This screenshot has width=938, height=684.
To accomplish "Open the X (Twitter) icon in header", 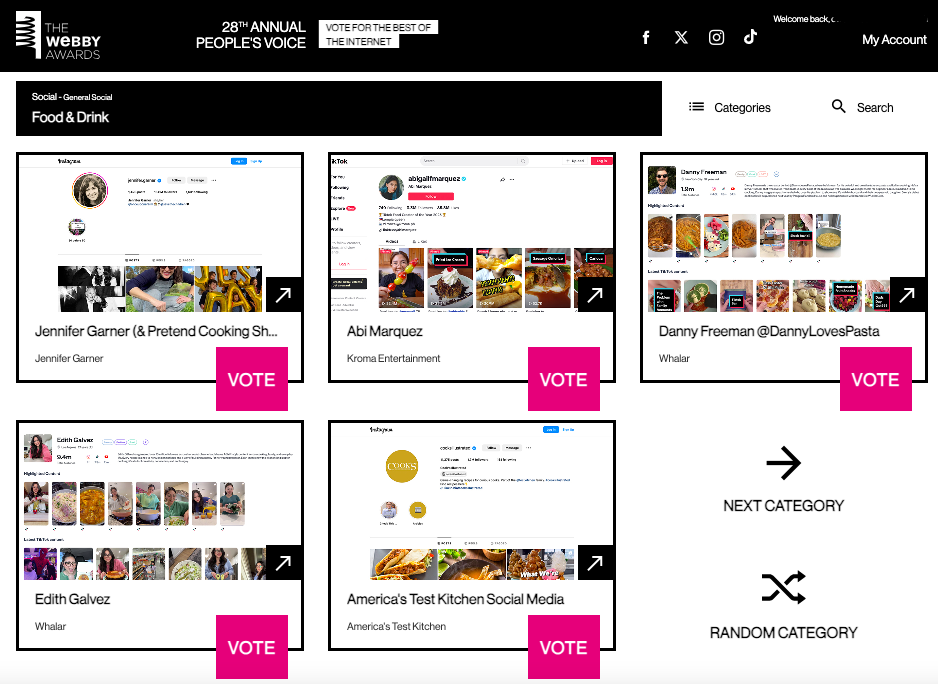I will tap(681, 38).
